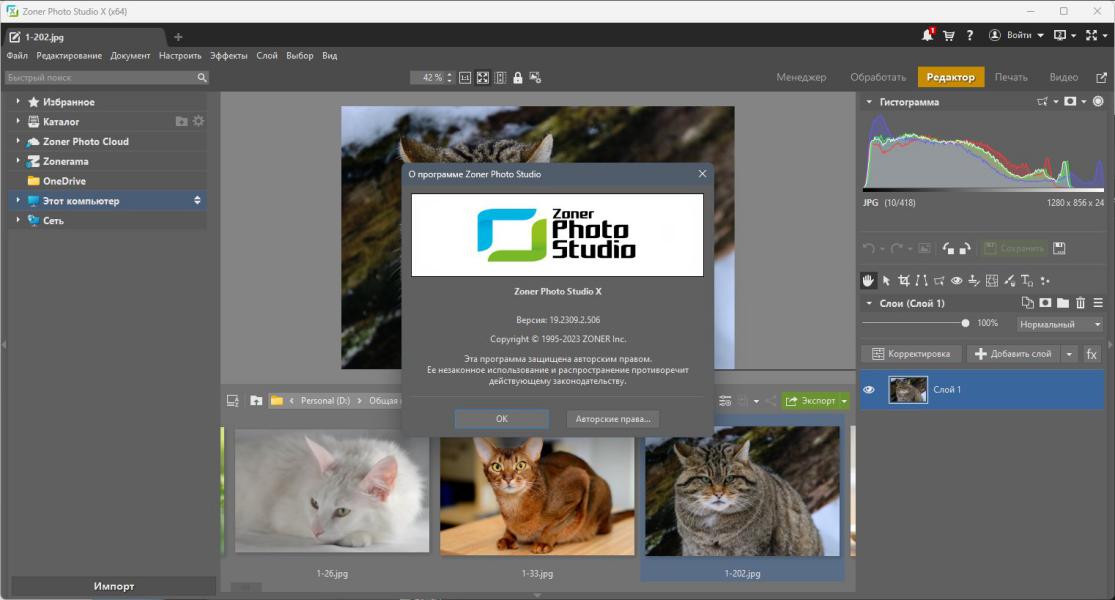Select the red-eye removal tool
This screenshot has width=1115, height=600.
coord(956,281)
